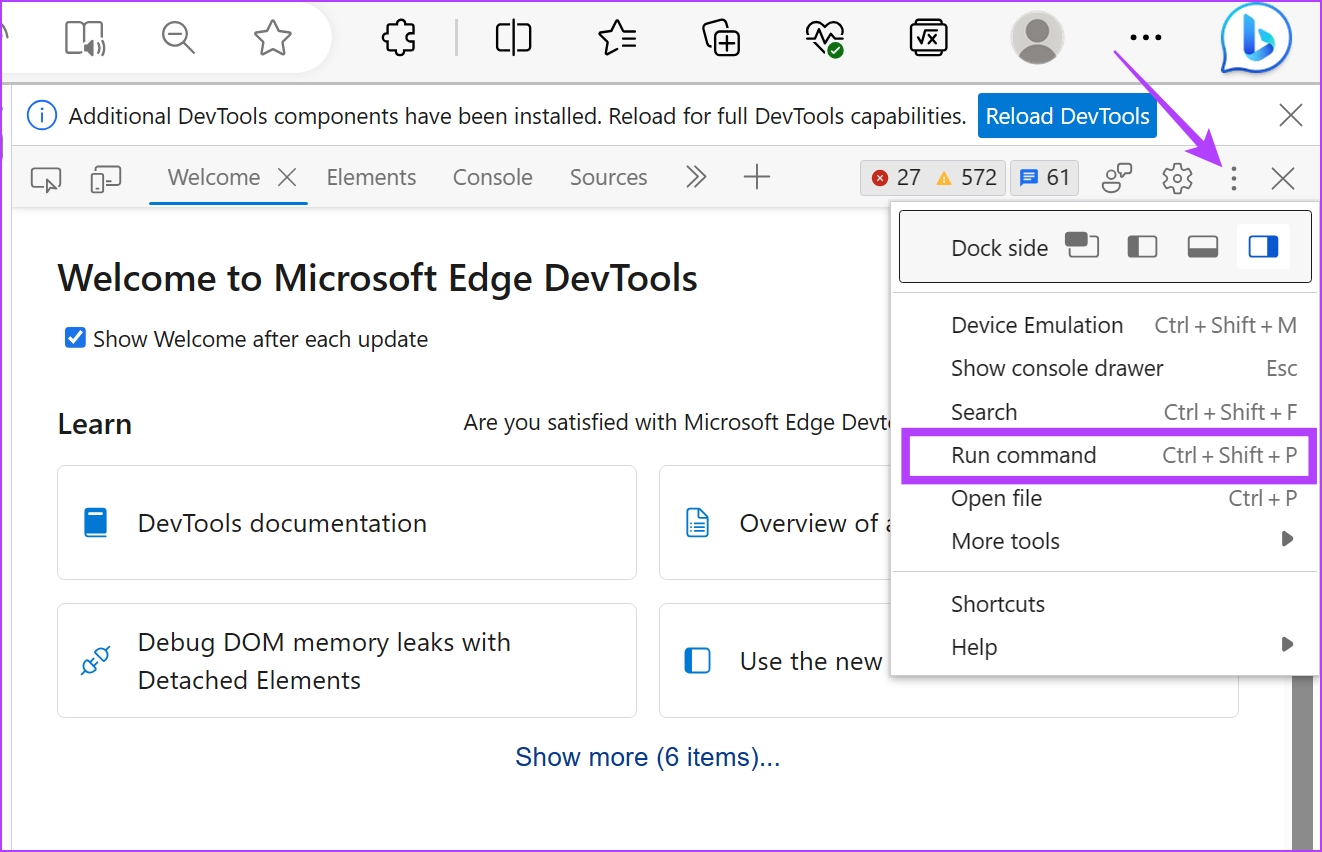Open Debug DOM memory leaks card
Viewport: 1322px width, 852px height.
click(347, 660)
